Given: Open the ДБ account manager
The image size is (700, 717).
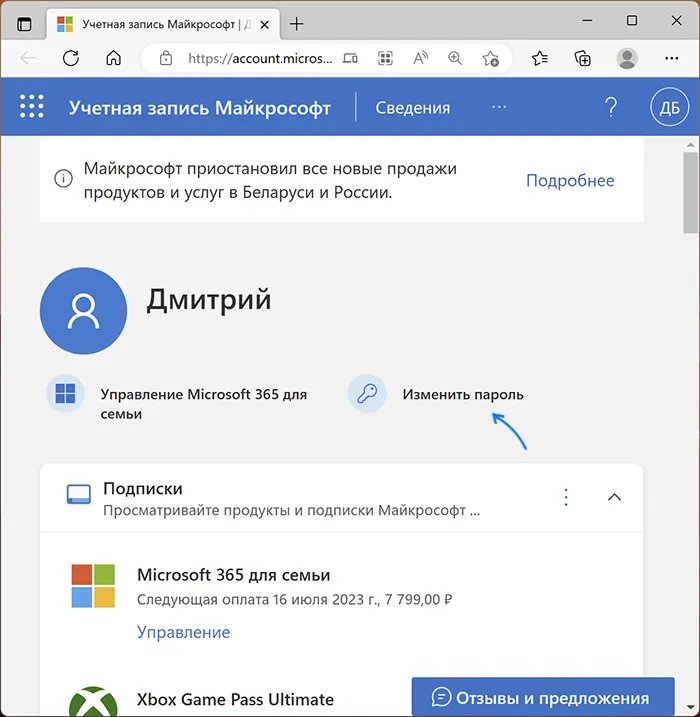Looking at the screenshot, I should click(x=669, y=107).
